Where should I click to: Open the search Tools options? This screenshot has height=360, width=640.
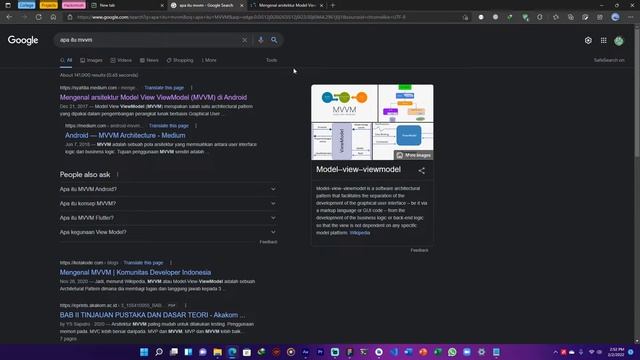271,60
